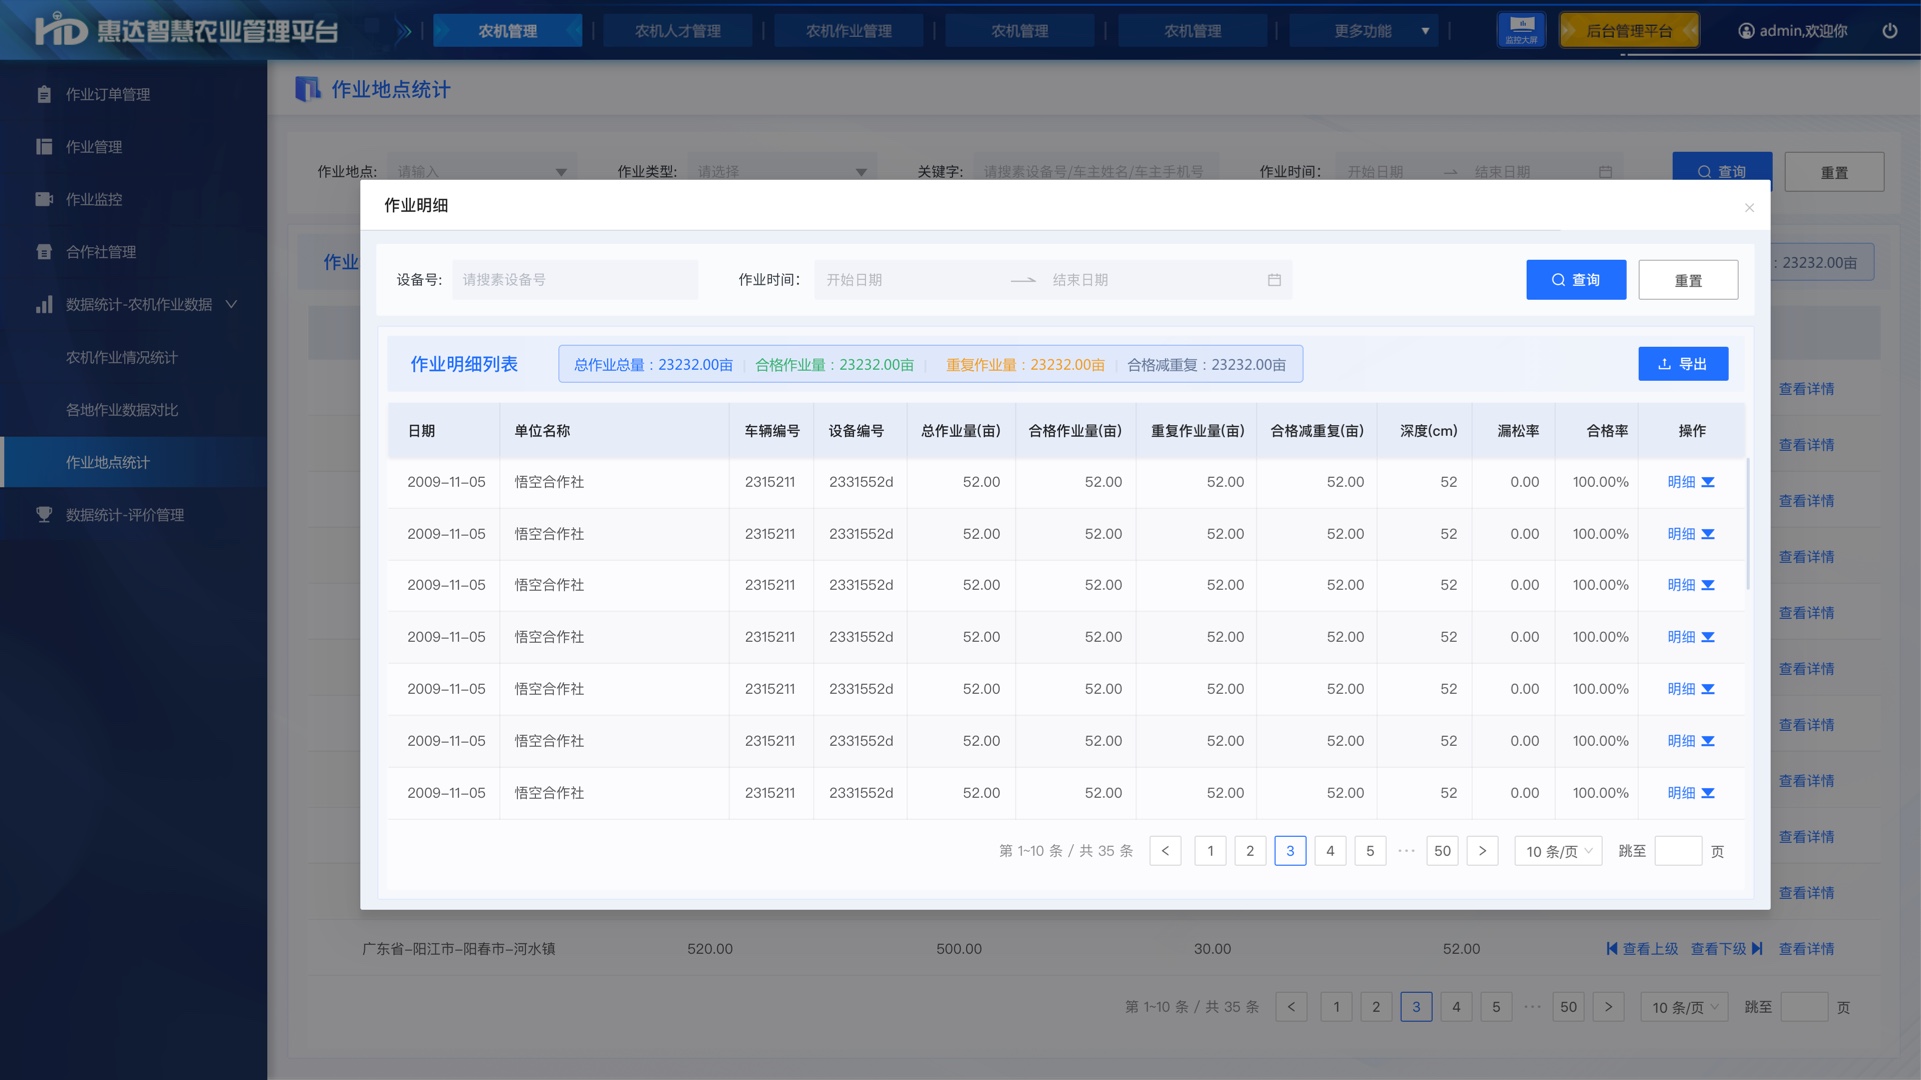1921x1080 pixels.
Task: Switch to 农机人才管理 top tab
Action: click(678, 31)
